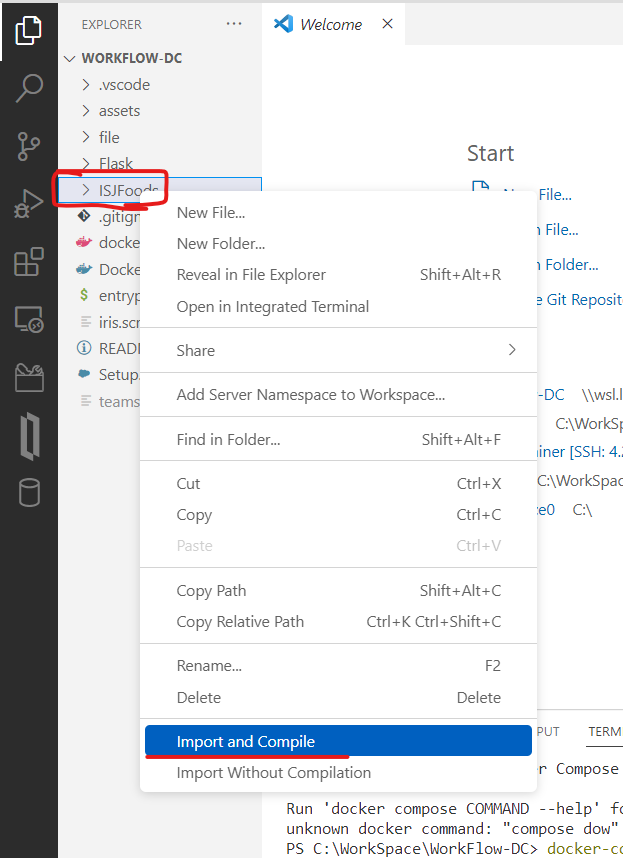Open the Search view in the activity bar
623x858 pixels.
pos(28,88)
